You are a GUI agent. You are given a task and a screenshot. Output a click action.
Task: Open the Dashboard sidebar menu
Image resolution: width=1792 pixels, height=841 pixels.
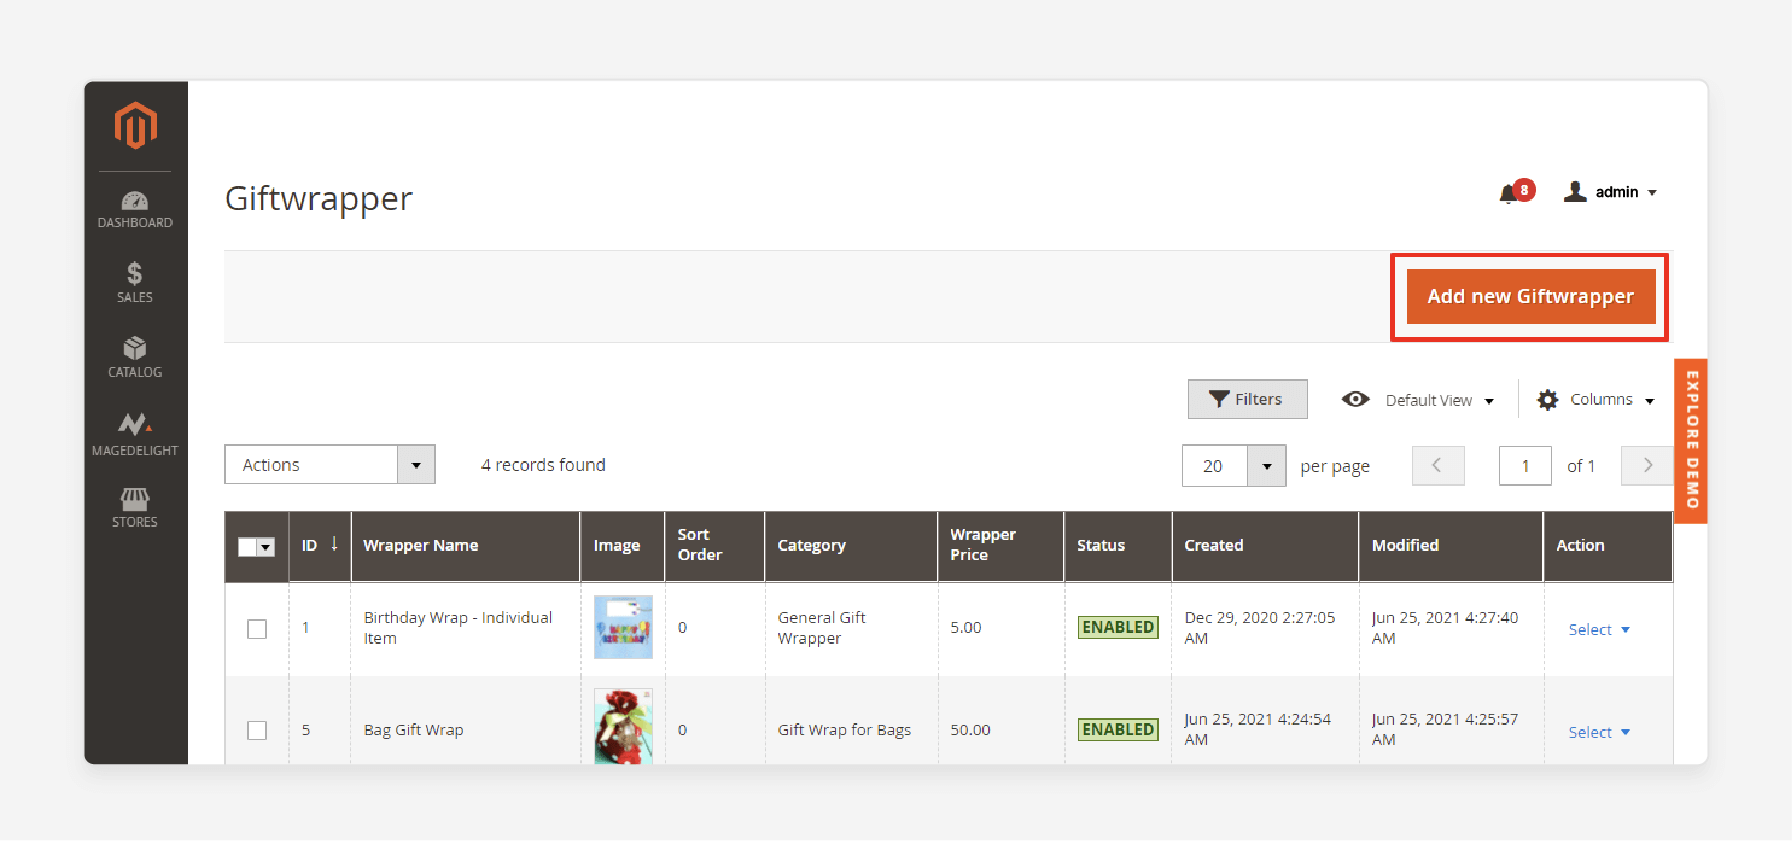135,209
